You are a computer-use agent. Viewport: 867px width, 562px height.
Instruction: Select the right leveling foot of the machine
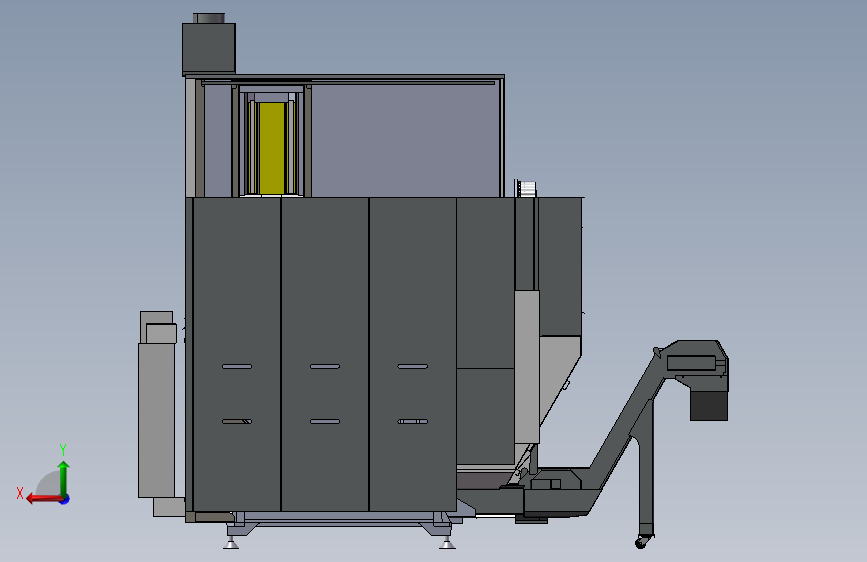(447, 543)
